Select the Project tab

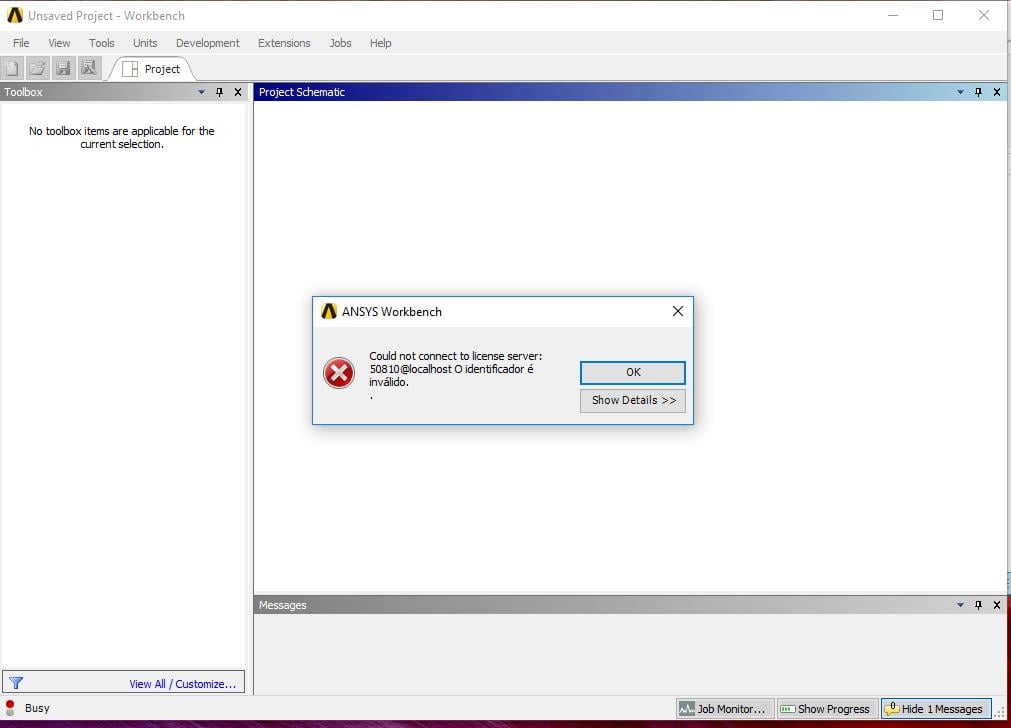[x=152, y=69]
